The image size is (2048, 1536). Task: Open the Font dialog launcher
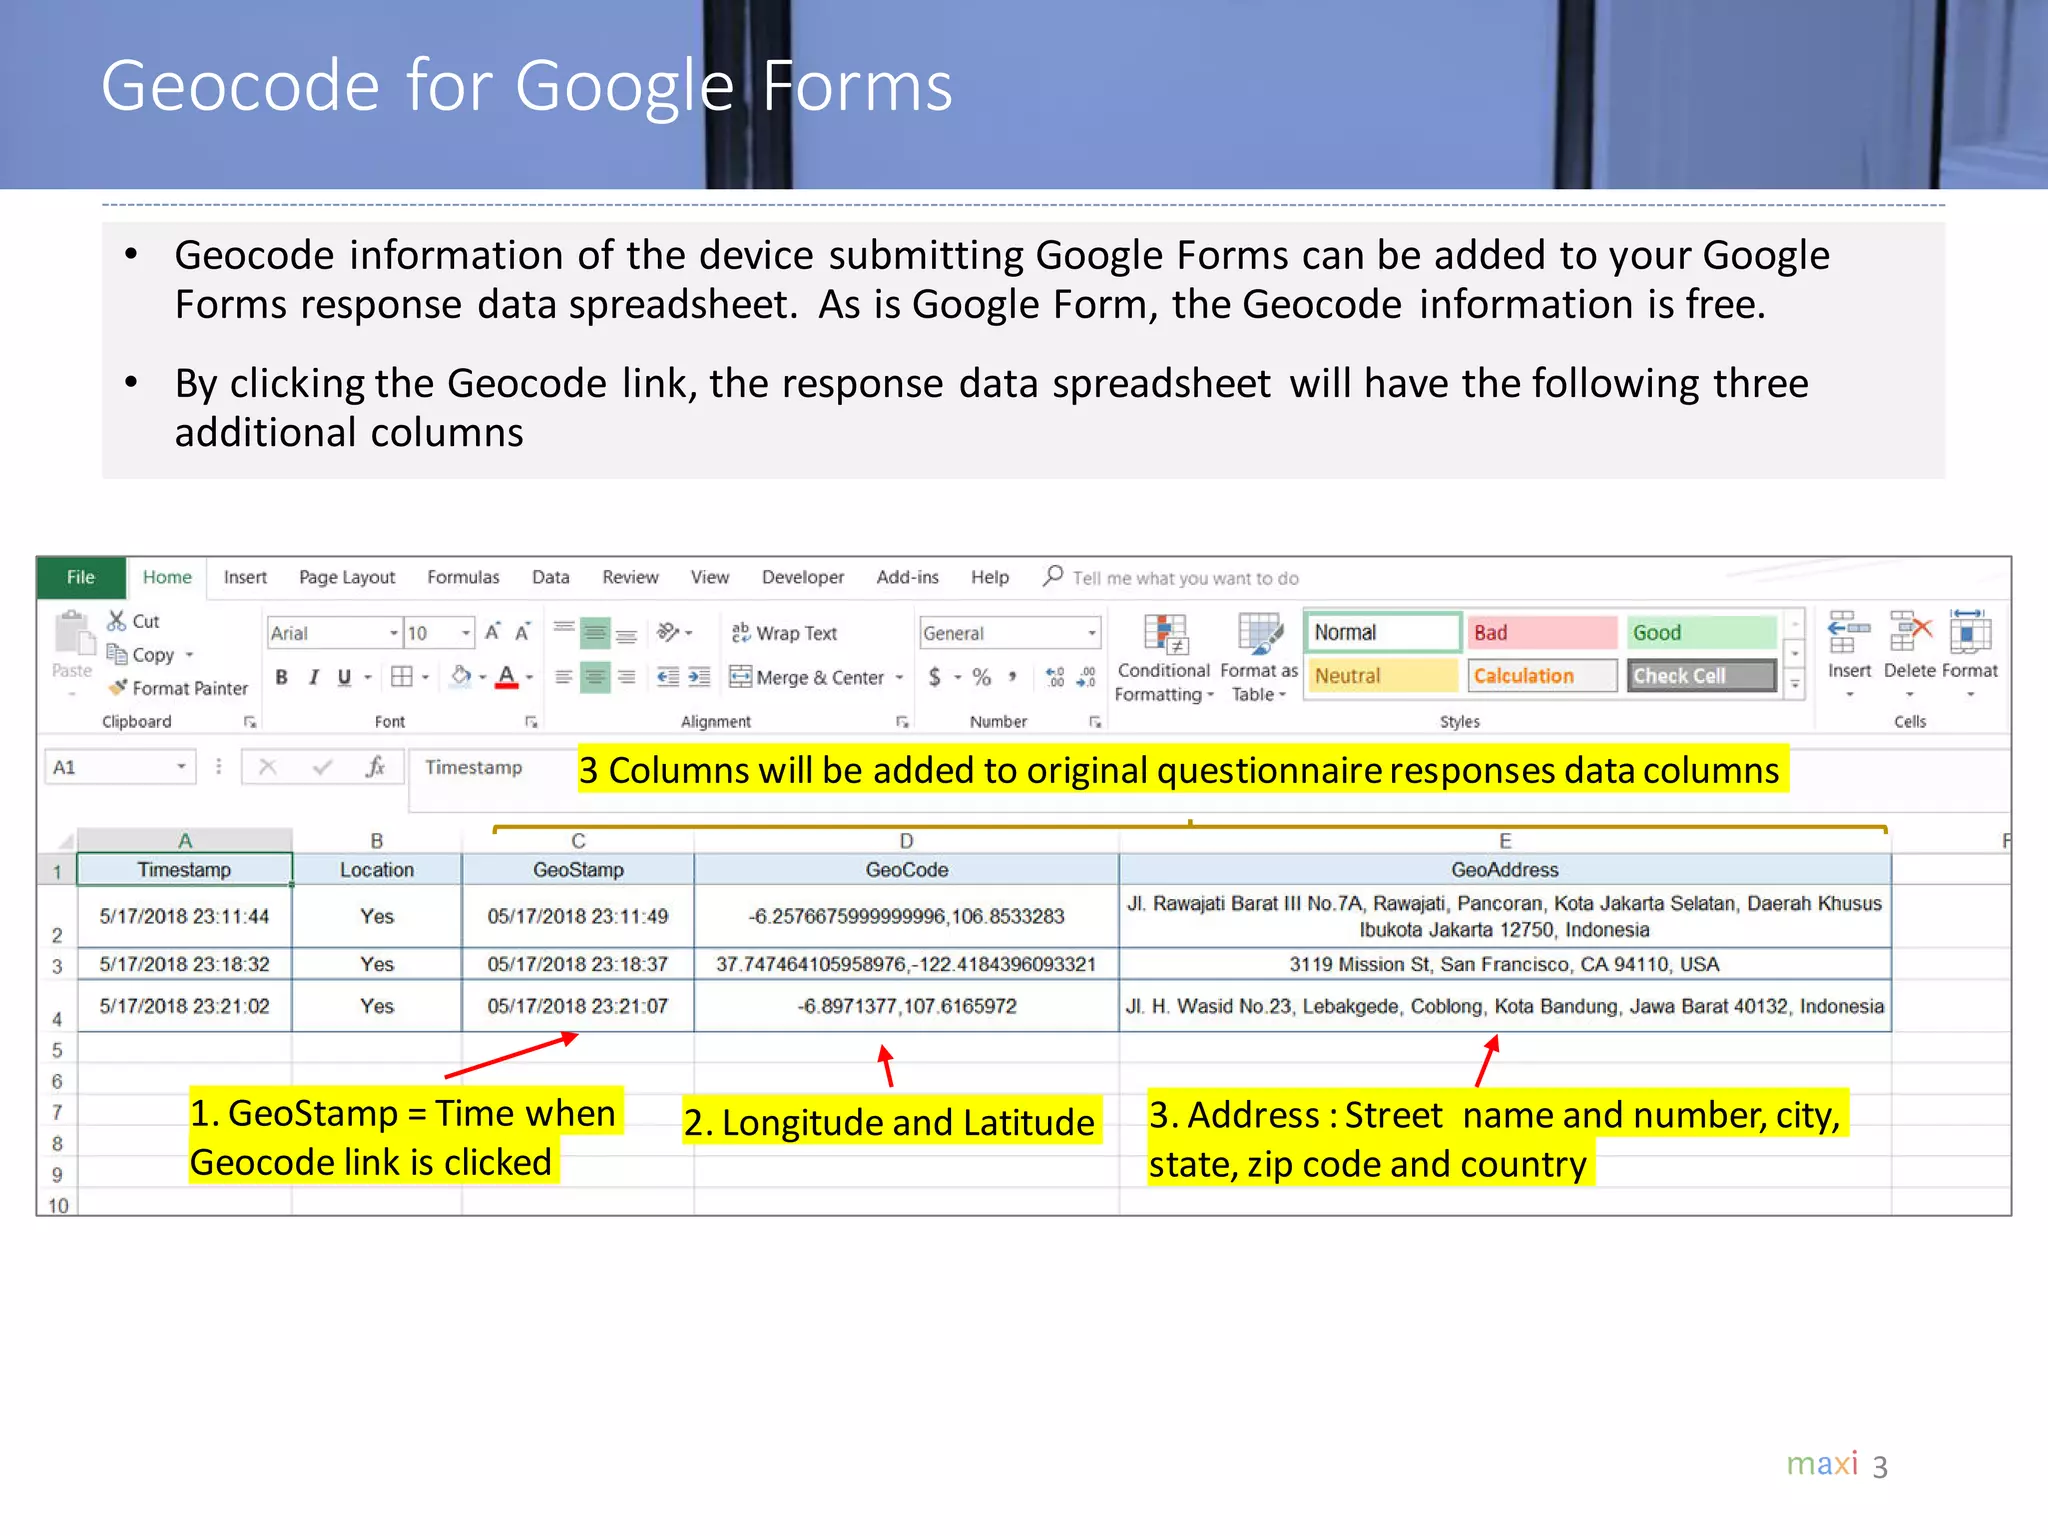(x=531, y=721)
